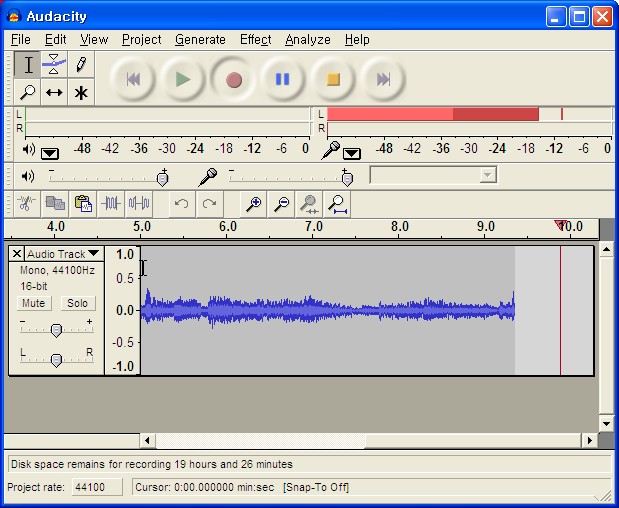Open the Analyze menu
Screen dimensions: 619x508
click(x=308, y=39)
